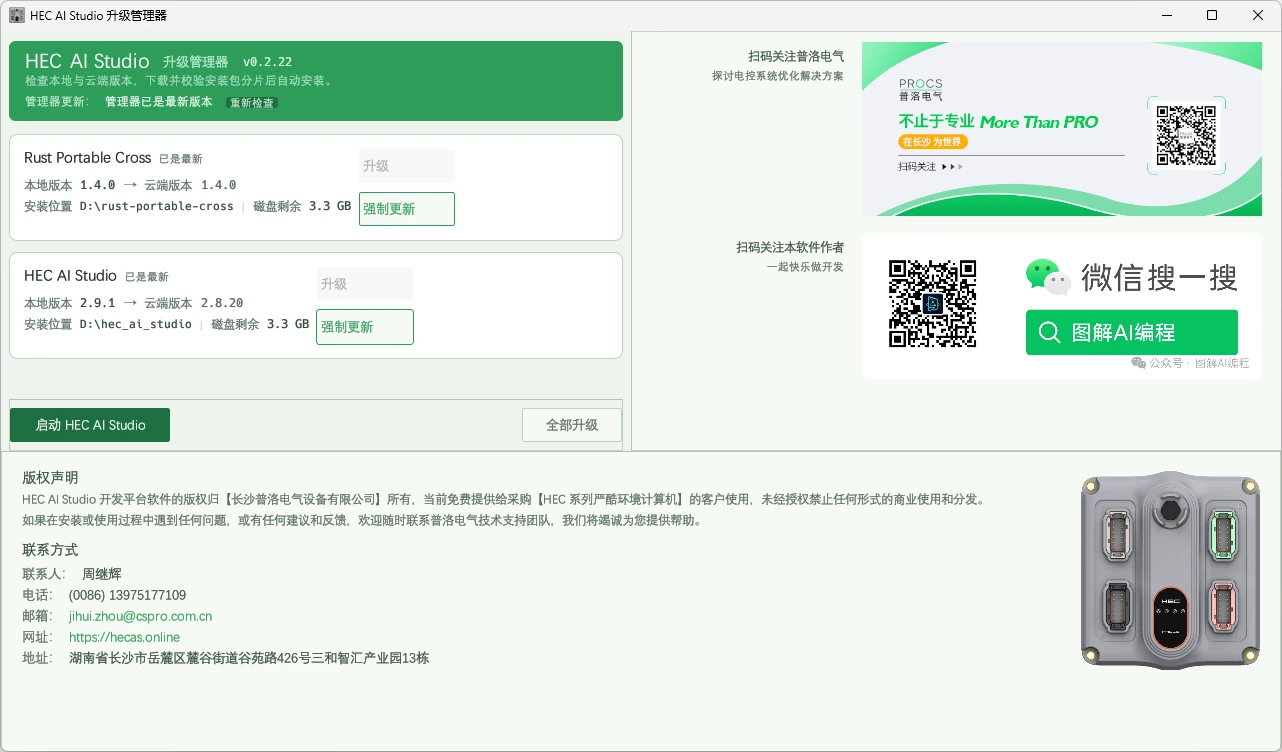The width and height of the screenshot is (1282, 752).
Task: Click the 全部升级 upgrade all button
Action: 572,425
